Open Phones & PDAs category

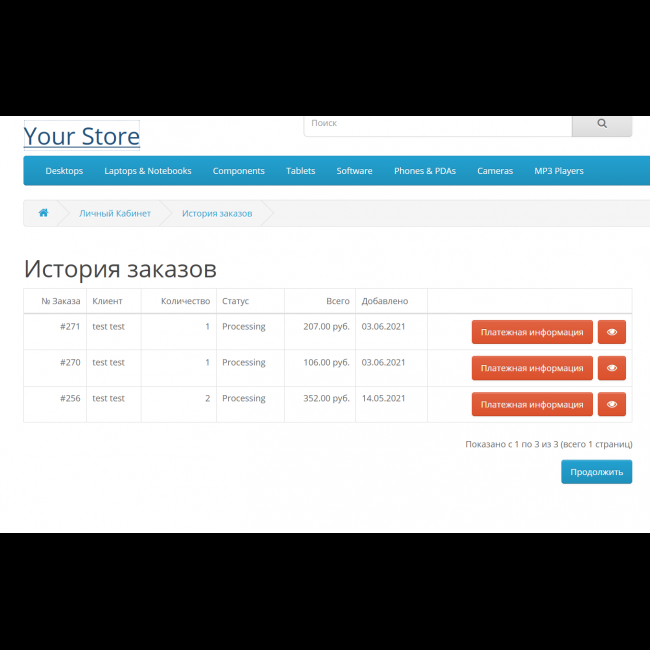(424, 171)
